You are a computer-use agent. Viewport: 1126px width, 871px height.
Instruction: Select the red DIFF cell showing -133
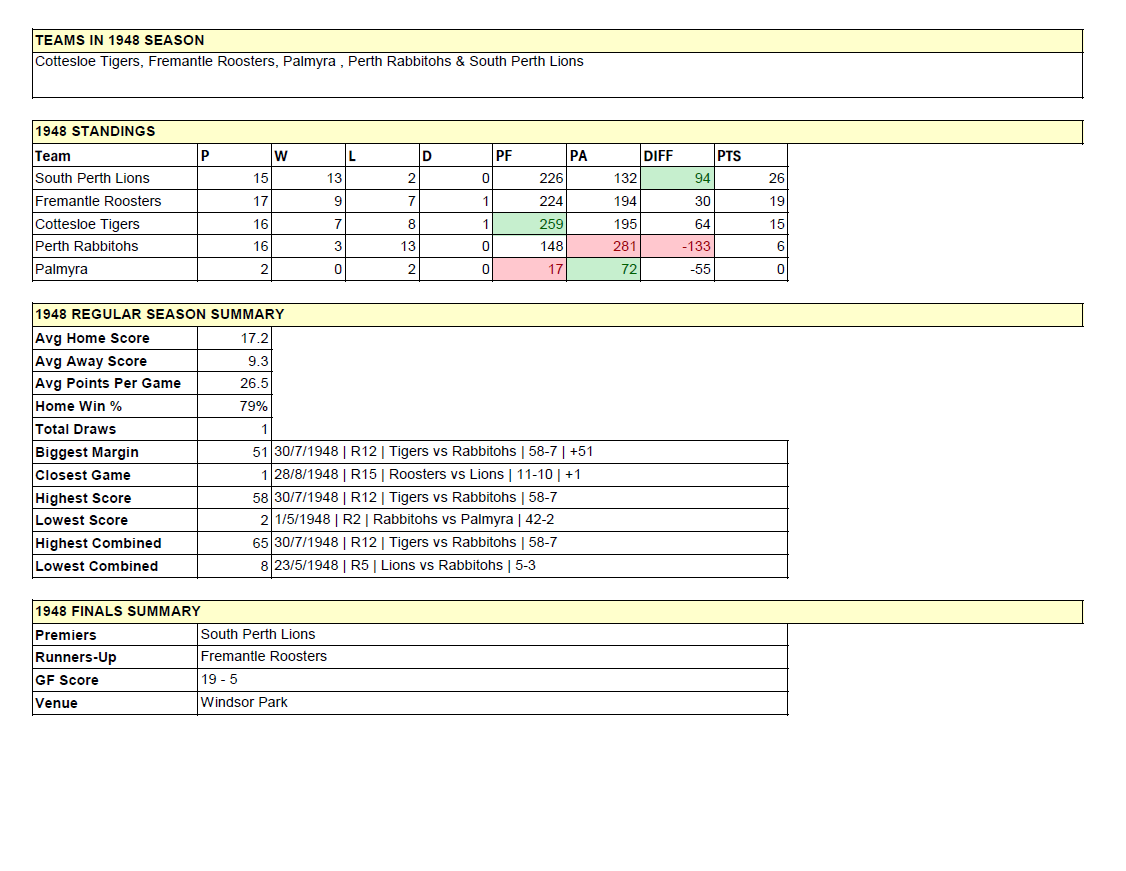(x=677, y=246)
